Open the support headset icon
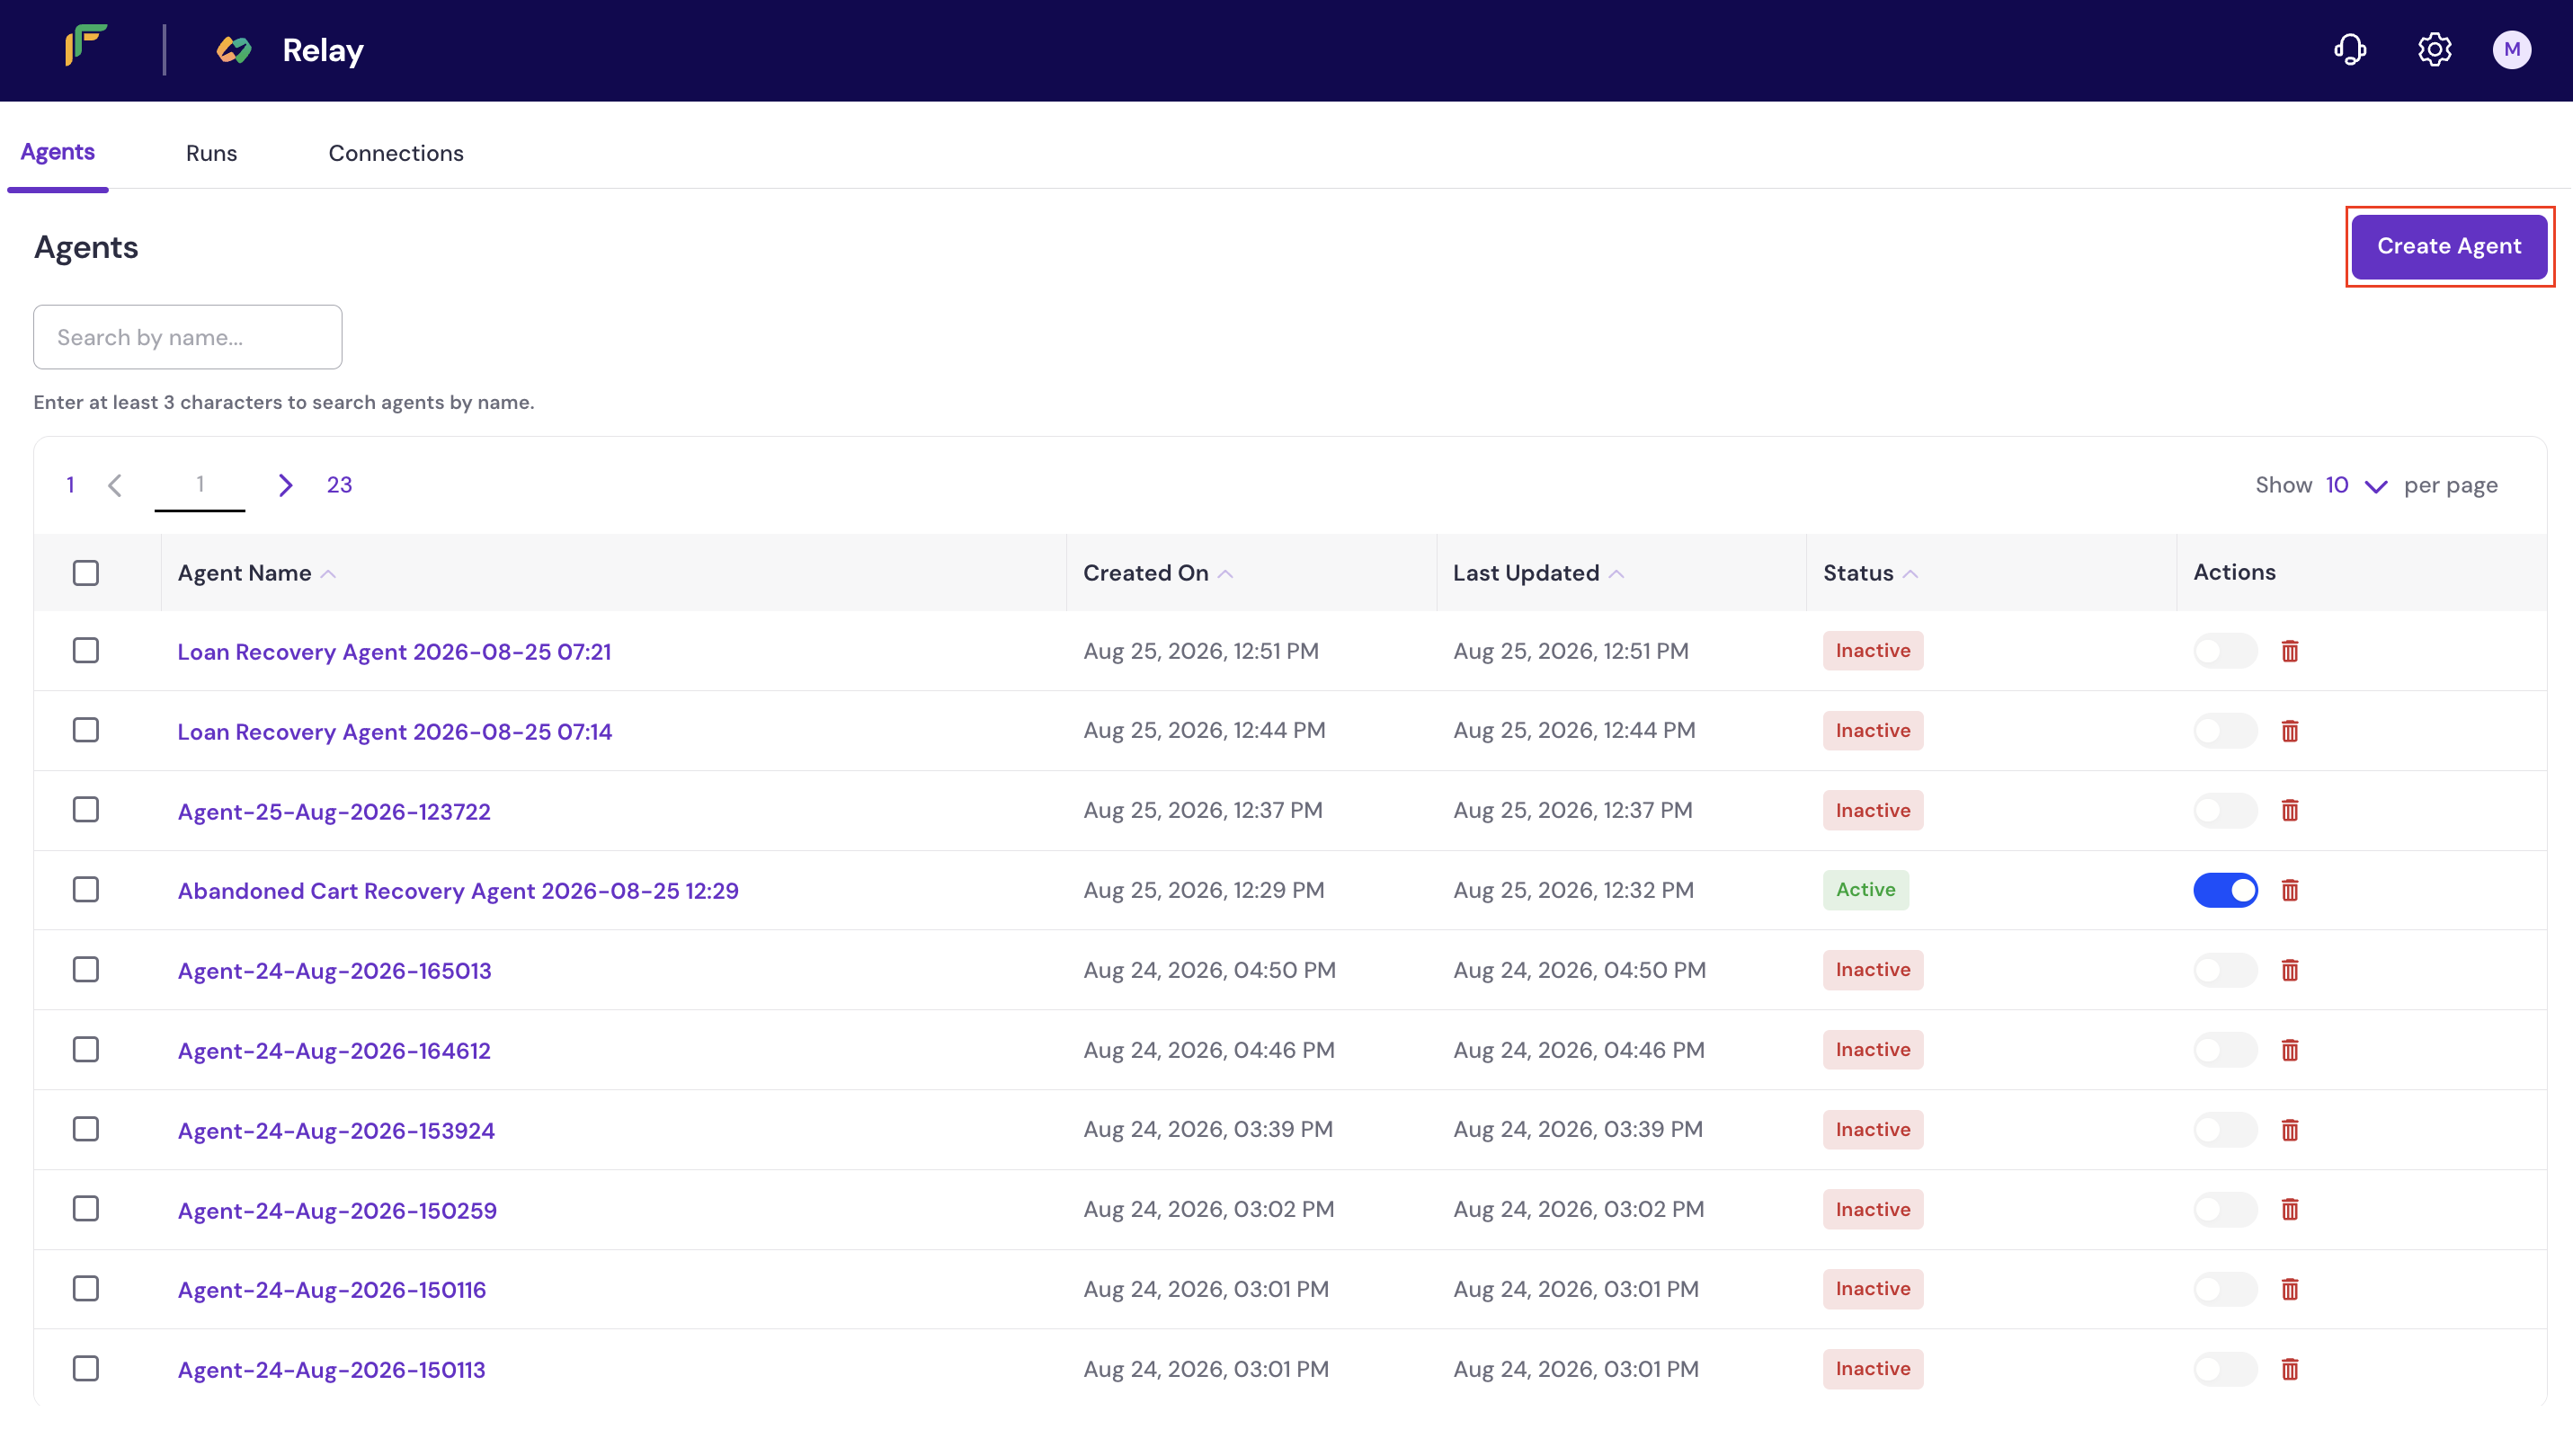Screen dimensions: 2573x1456 click(x=2350, y=49)
